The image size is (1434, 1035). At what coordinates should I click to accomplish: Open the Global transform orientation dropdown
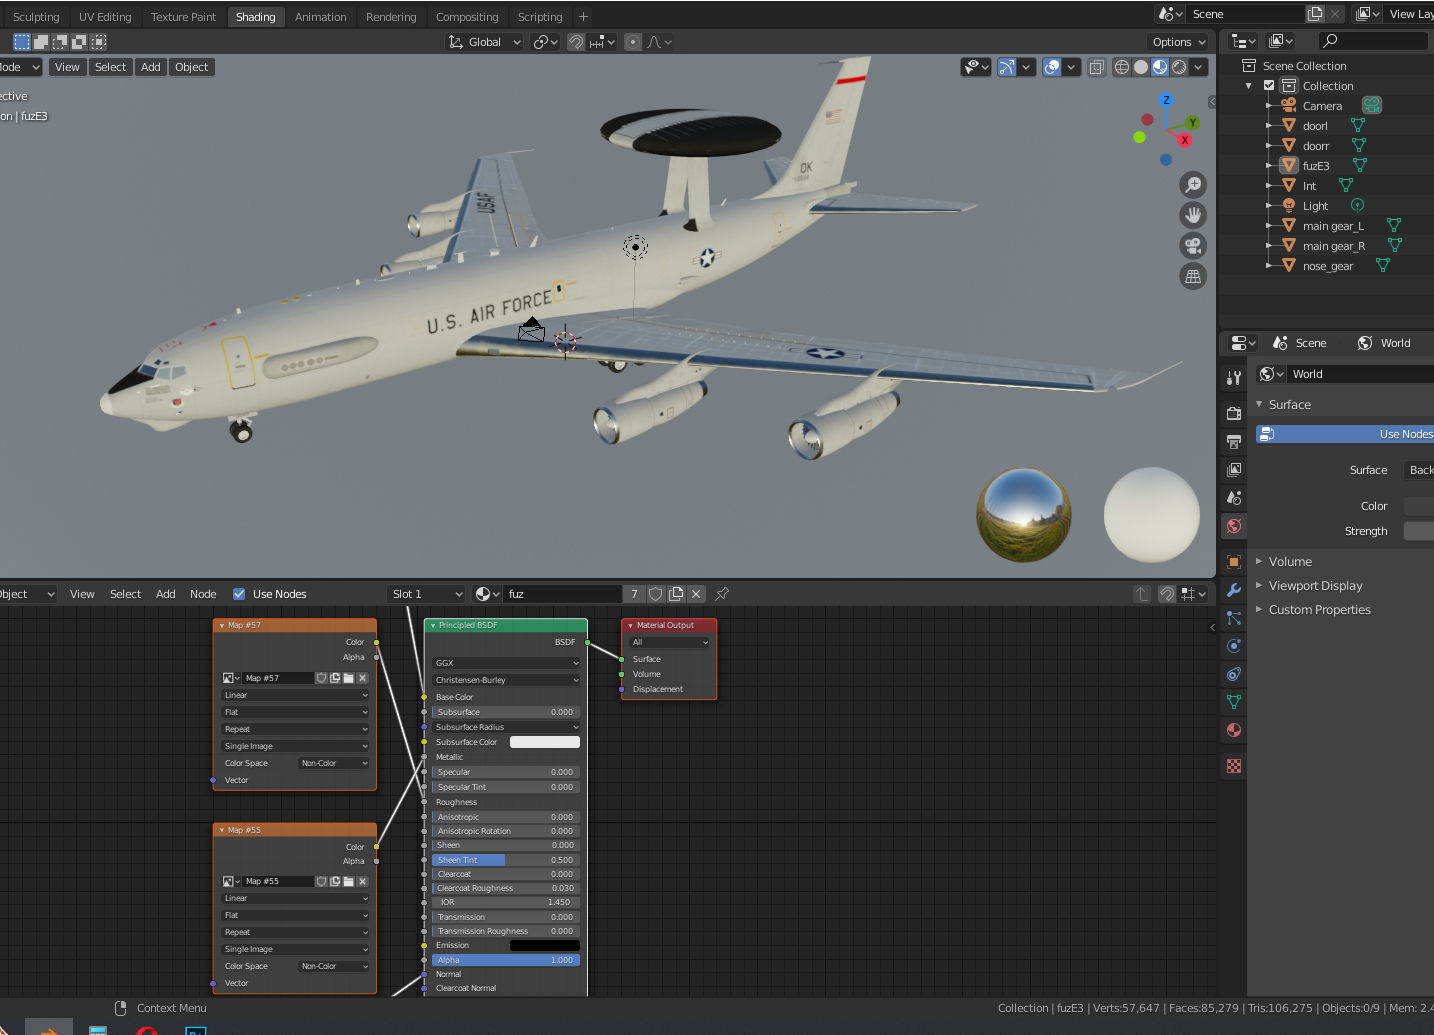(x=484, y=42)
